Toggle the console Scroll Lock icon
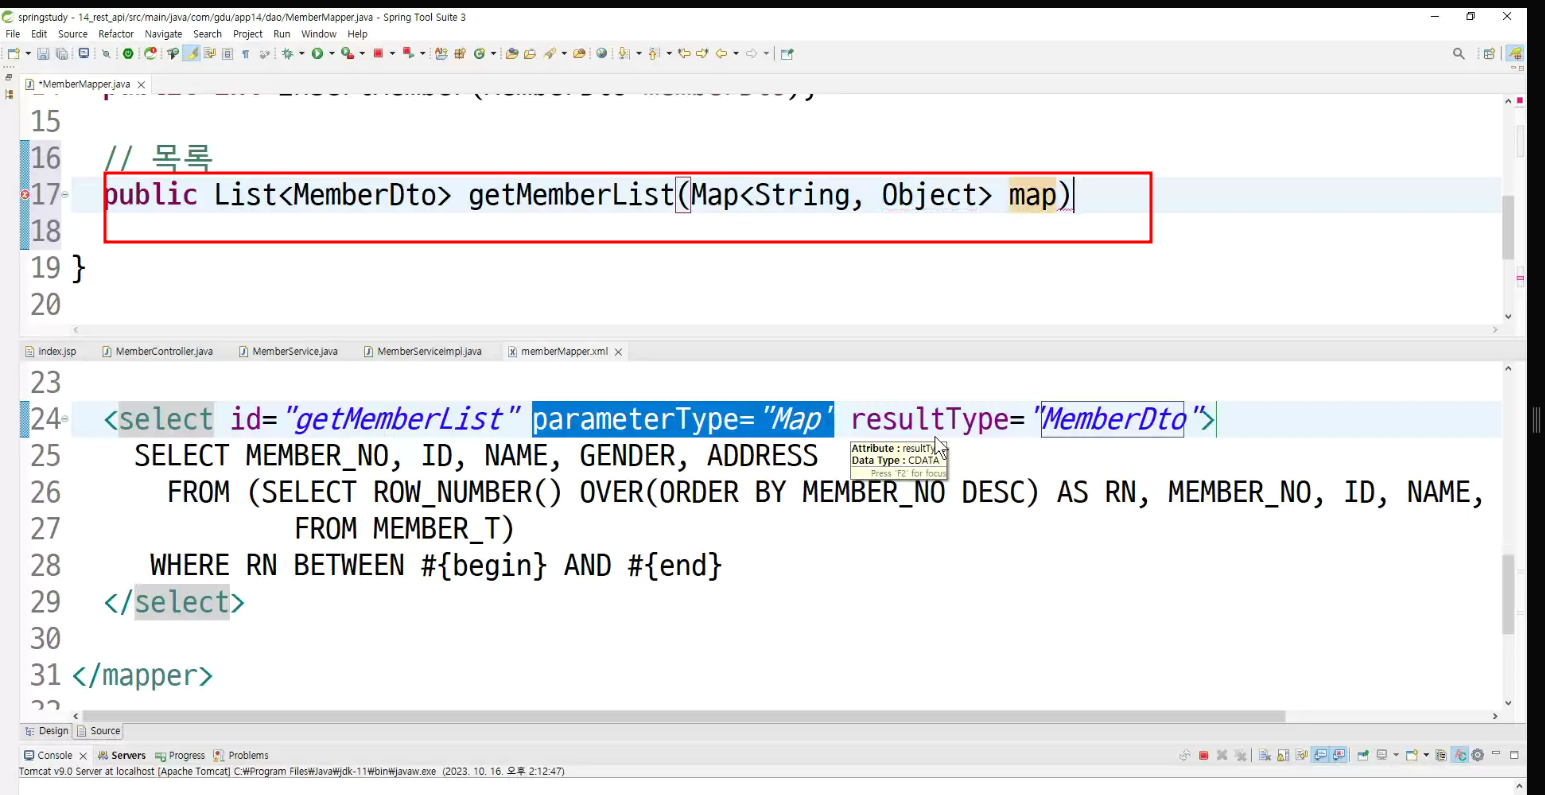 click(x=1284, y=755)
